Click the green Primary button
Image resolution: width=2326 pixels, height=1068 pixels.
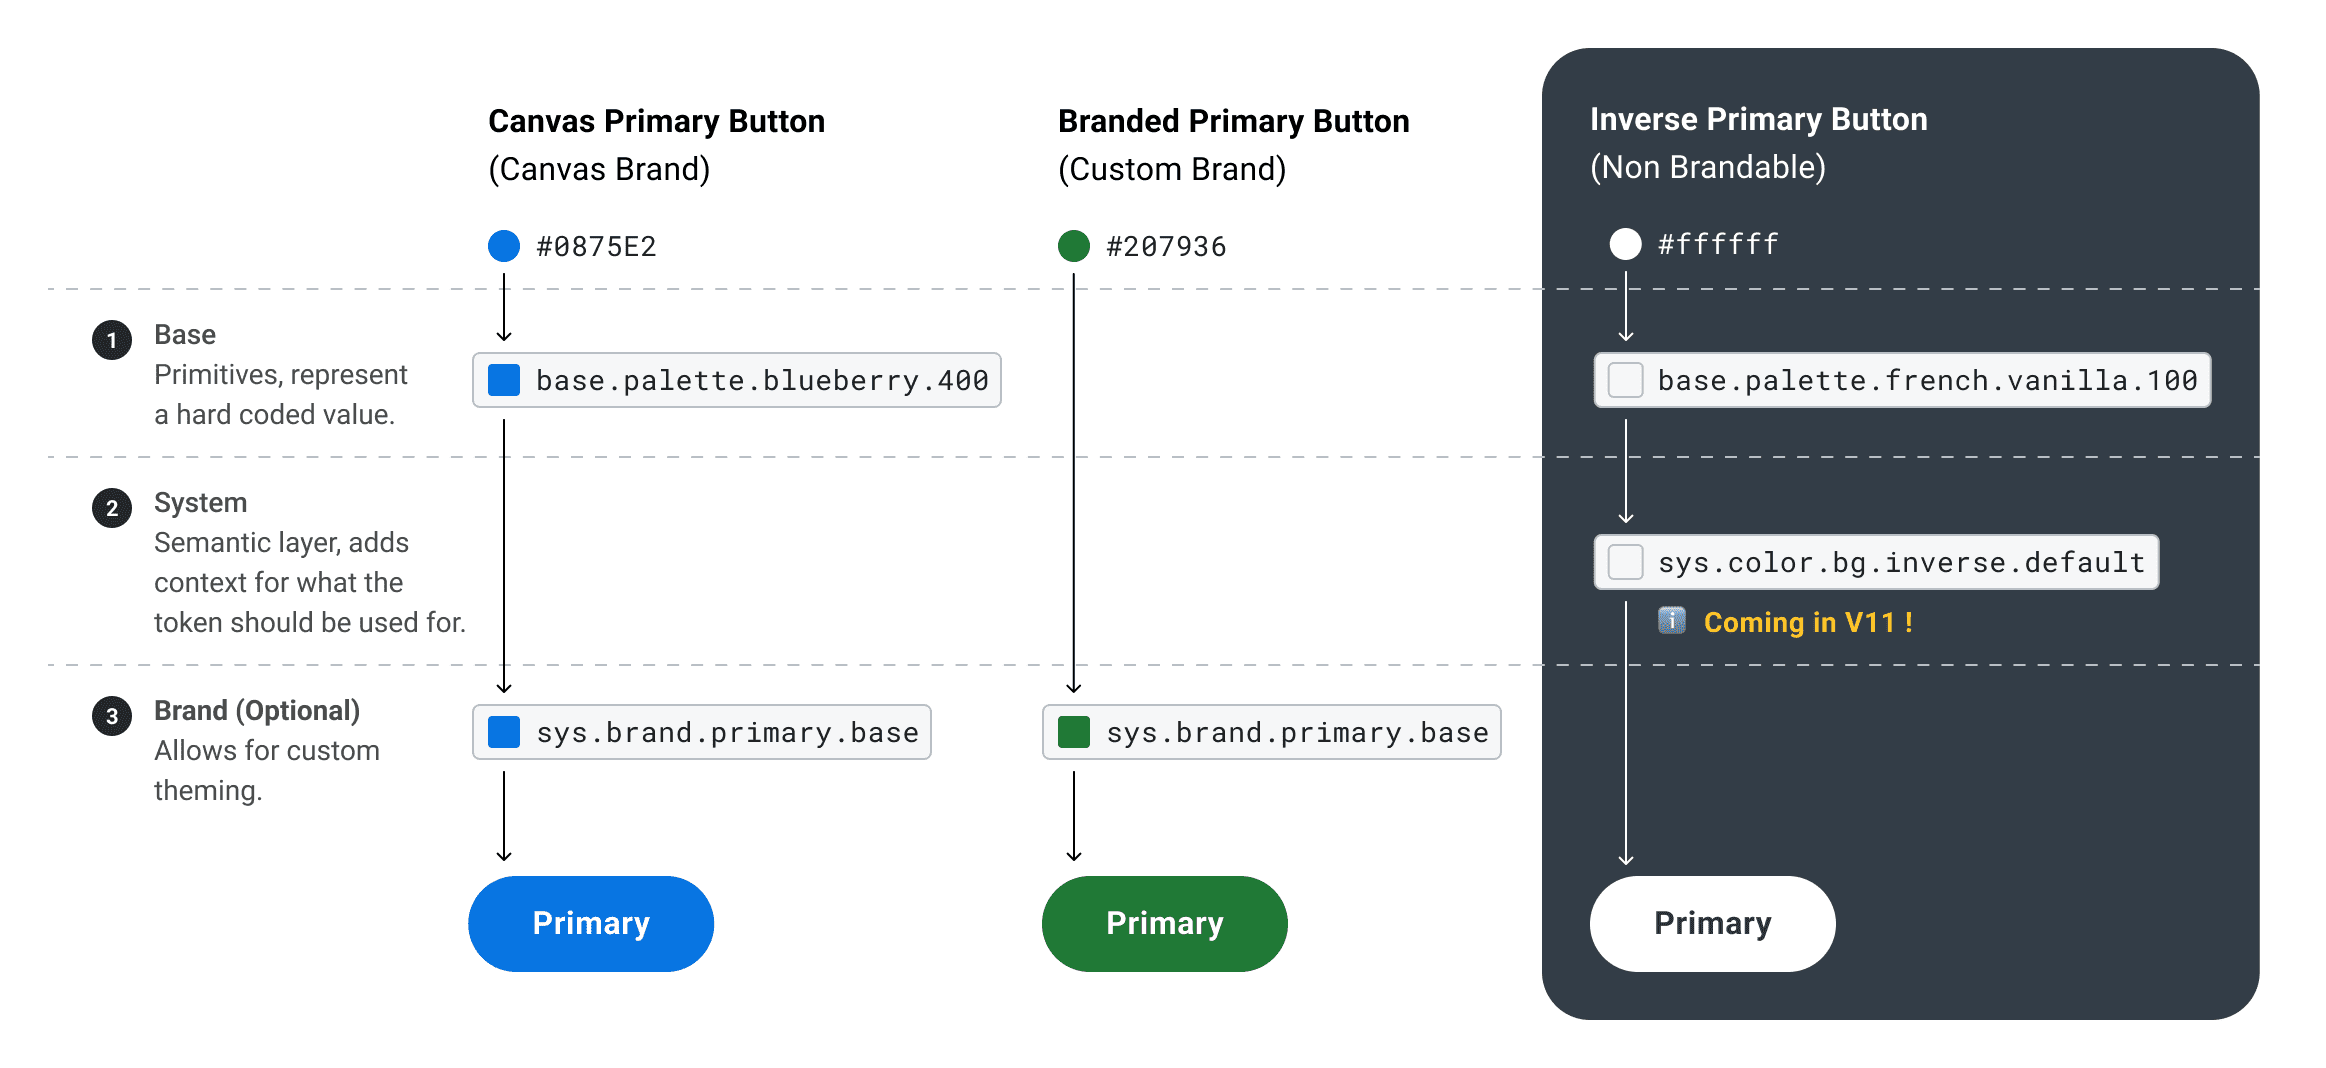click(x=1164, y=923)
